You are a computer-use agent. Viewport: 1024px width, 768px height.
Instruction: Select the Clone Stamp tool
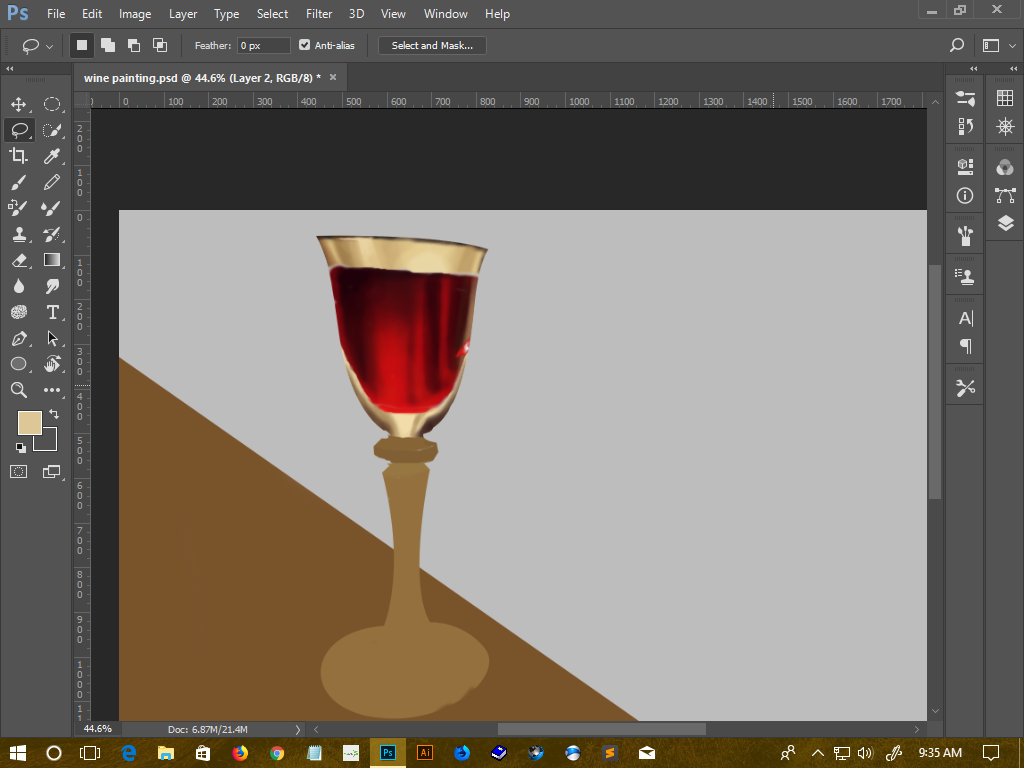[19, 234]
